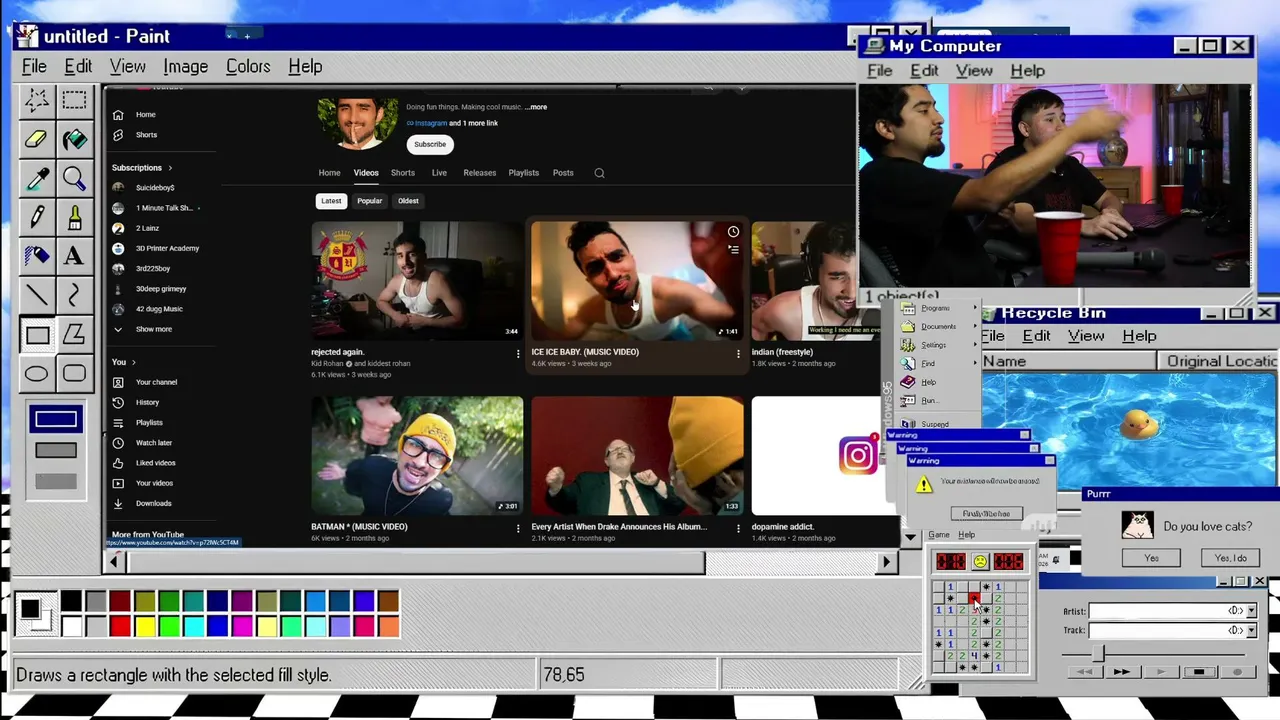
Task: Open the Colors menu in Paint
Action: pos(248,67)
